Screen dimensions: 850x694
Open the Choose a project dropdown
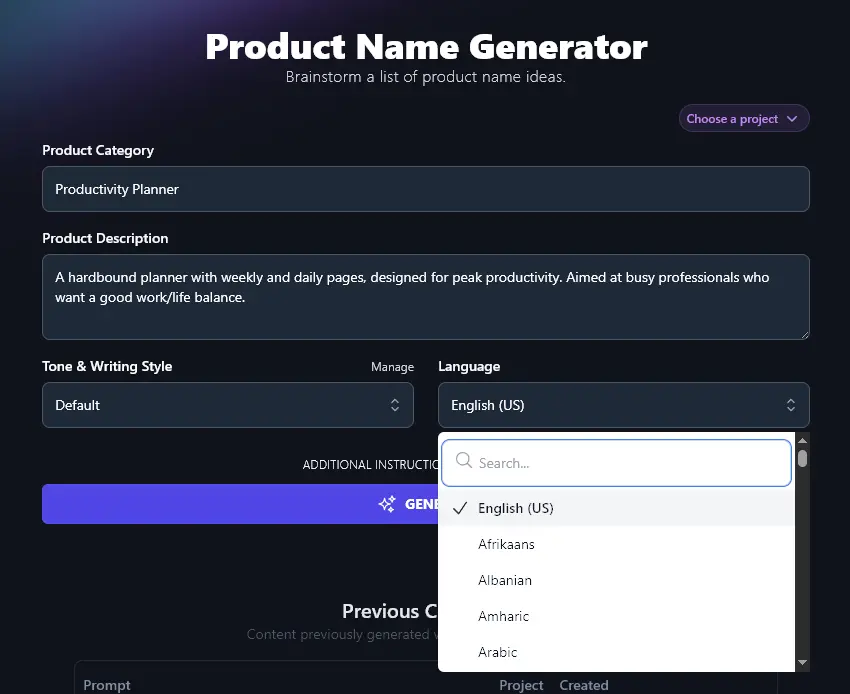(744, 118)
